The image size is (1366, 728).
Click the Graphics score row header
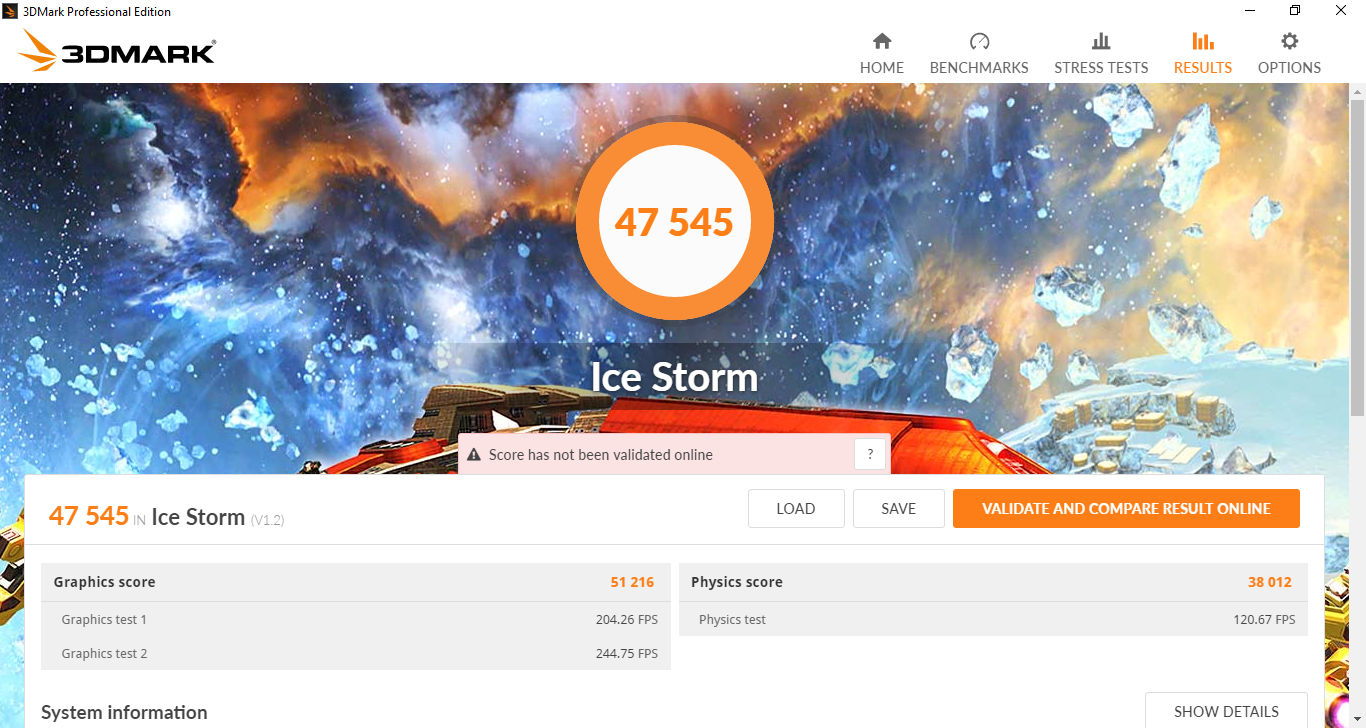click(x=356, y=582)
